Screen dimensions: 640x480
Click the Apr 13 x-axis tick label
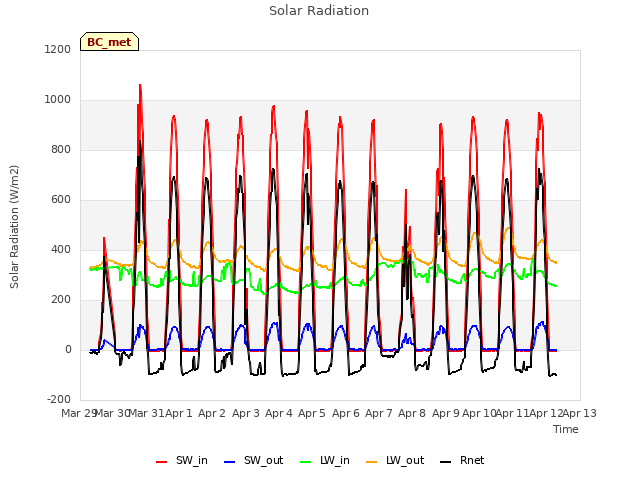580,413
